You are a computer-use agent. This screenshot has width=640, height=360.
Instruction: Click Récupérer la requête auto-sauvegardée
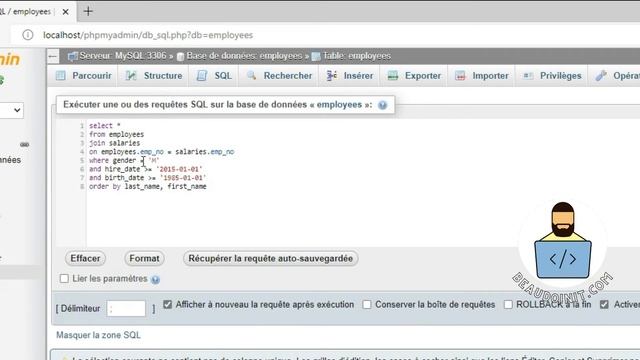point(271,258)
